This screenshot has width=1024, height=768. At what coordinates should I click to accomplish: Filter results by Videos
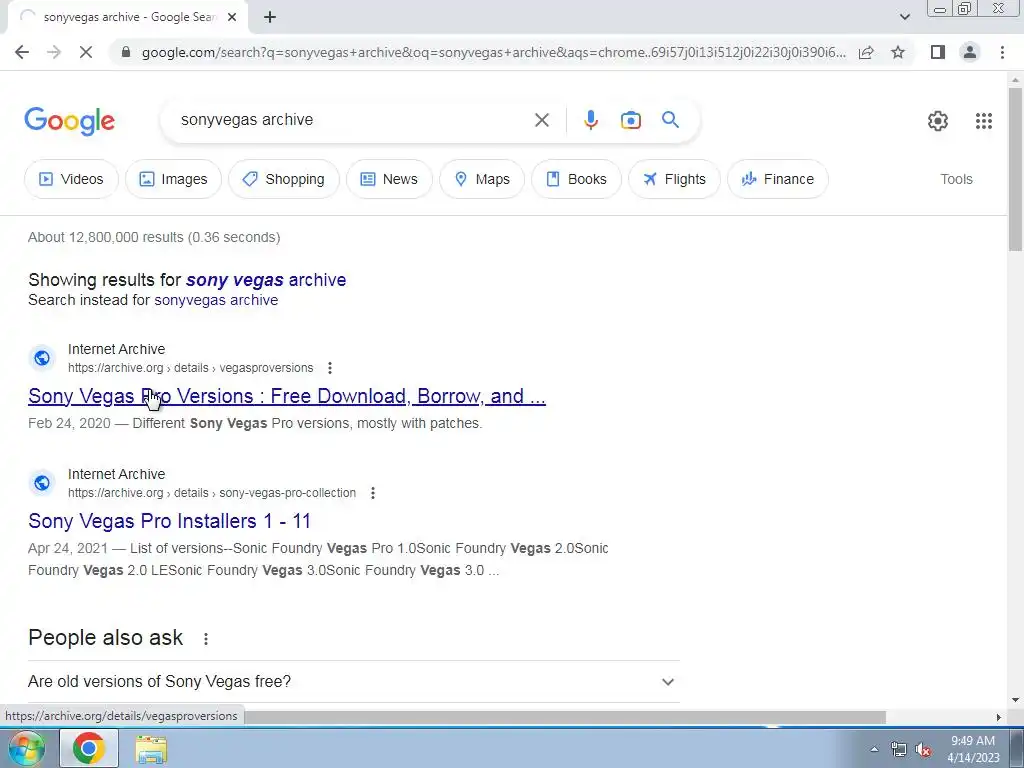pyautogui.click(x=72, y=179)
